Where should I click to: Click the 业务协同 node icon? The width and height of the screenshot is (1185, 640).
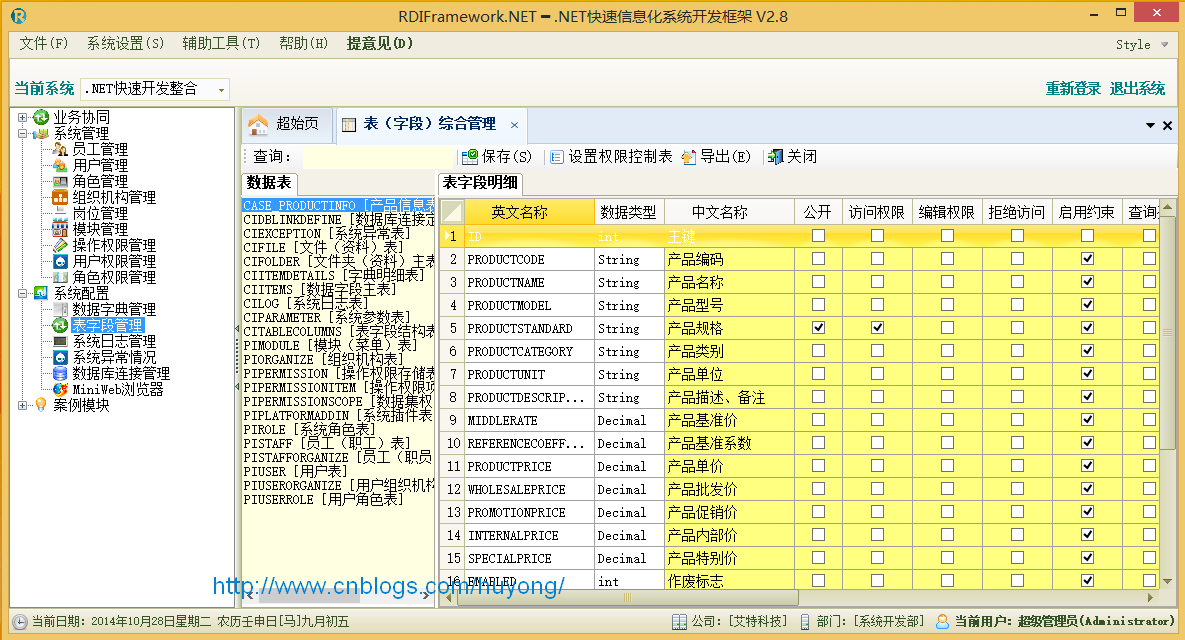[x=41, y=117]
